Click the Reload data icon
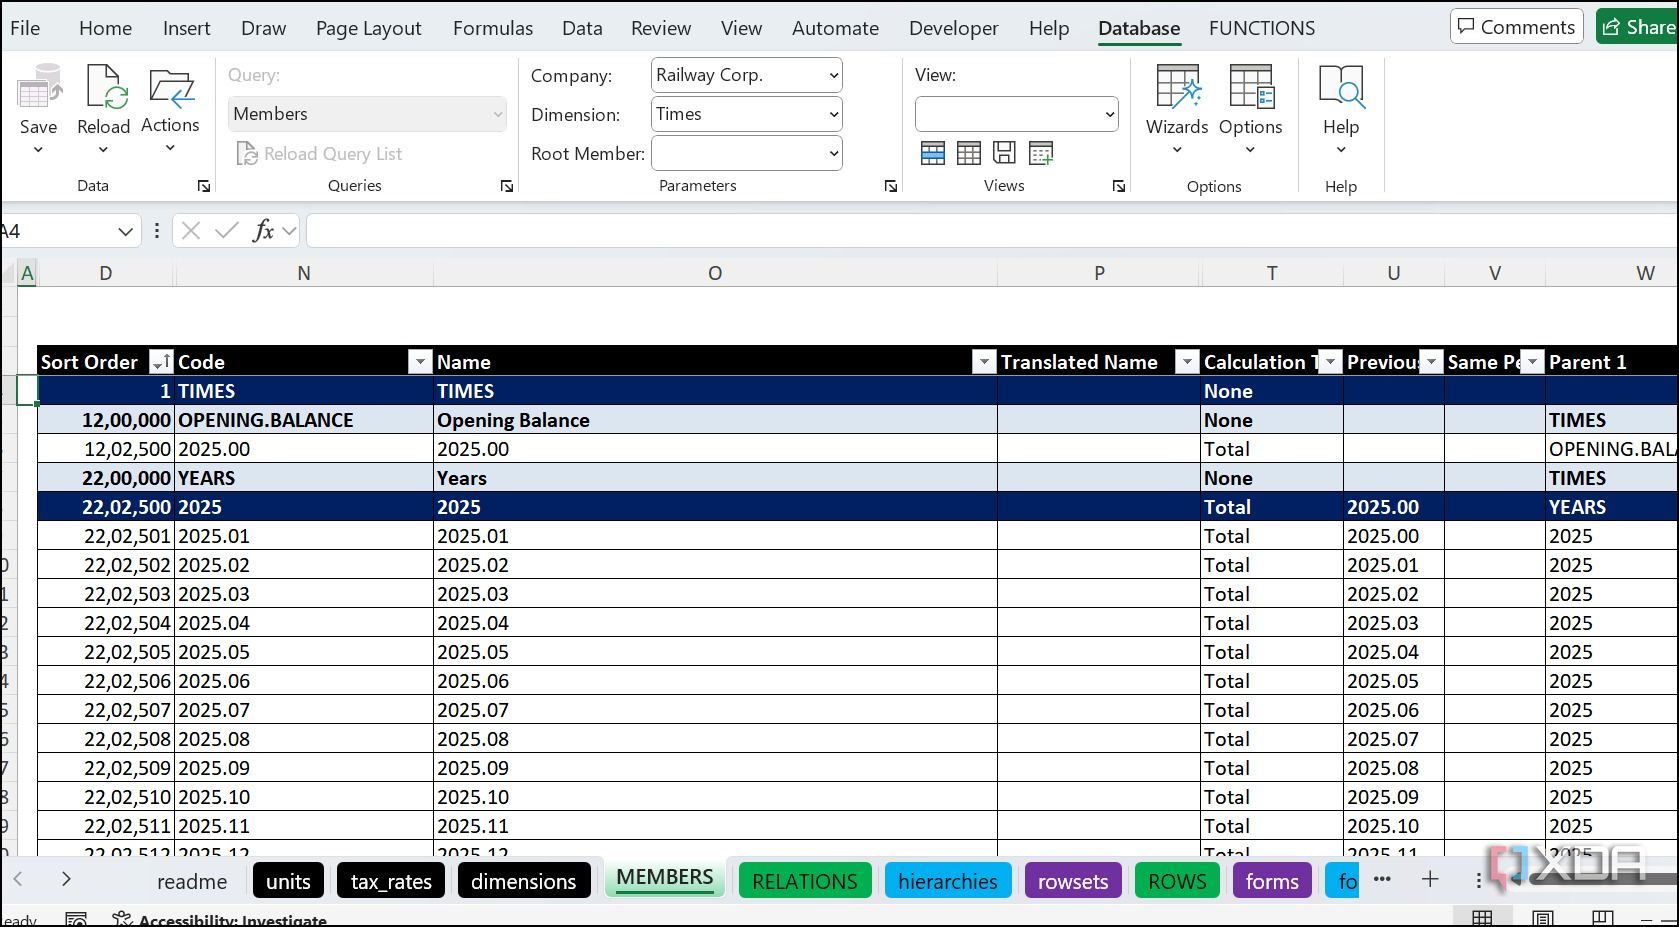This screenshot has width=1679, height=927. (x=104, y=88)
